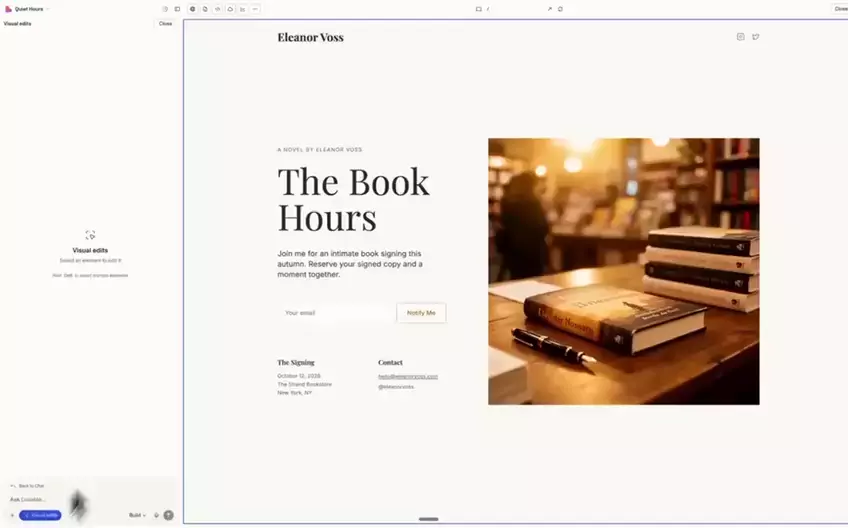This screenshot has width=848, height=528.
Task: Toggle the sidebar panel layout icon
Action: point(177,9)
